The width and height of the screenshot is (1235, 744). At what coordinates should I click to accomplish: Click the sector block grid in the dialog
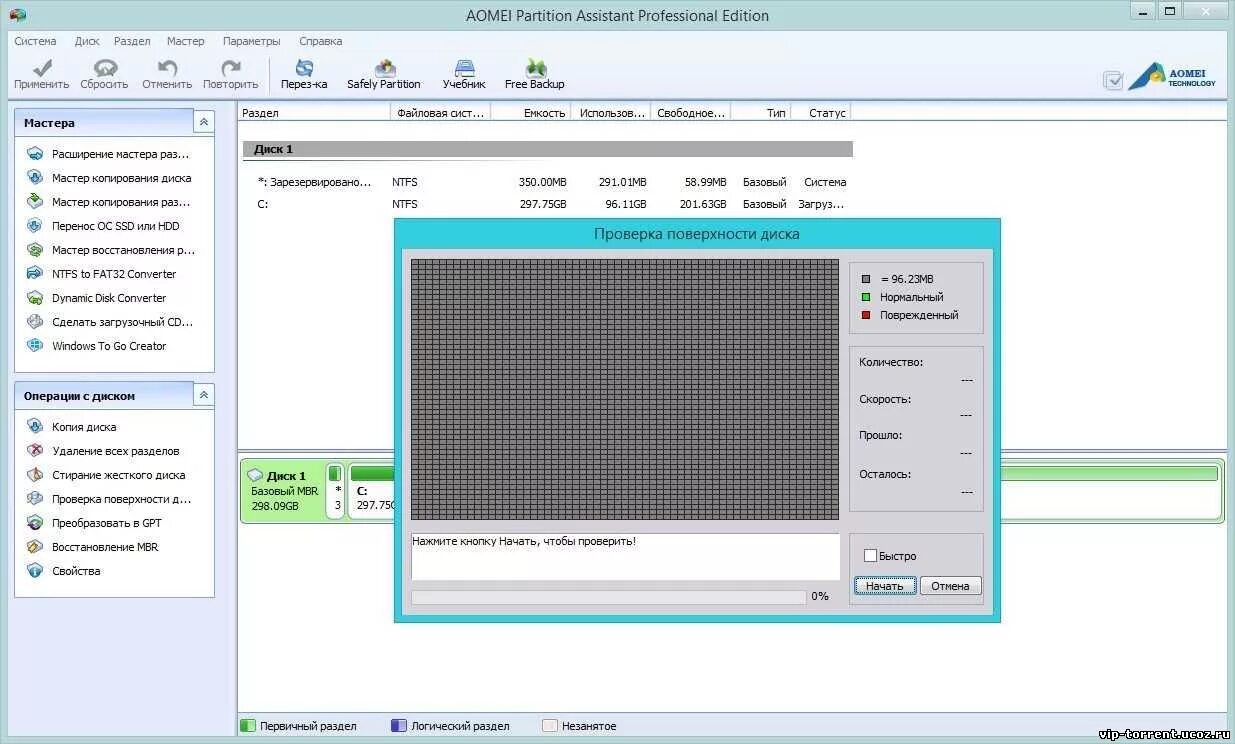click(625, 390)
